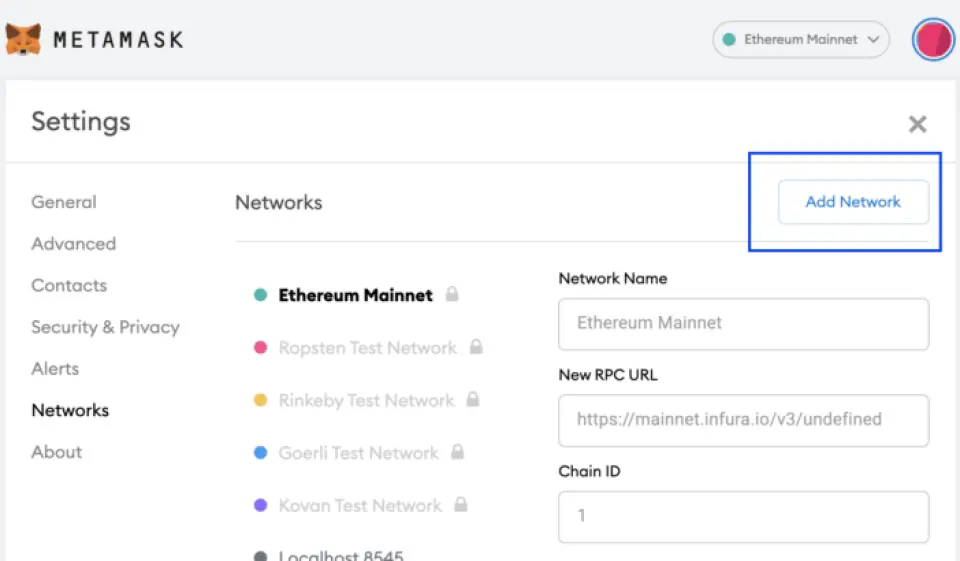Screen dimensions: 960x561
Task: Click the MetaMask fox logo
Action: click(23, 40)
